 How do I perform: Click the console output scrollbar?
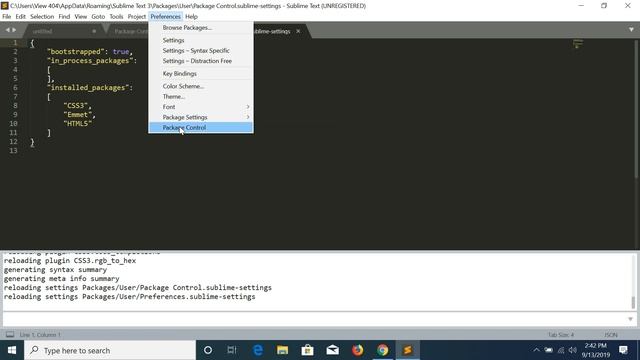(x=633, y=302)
